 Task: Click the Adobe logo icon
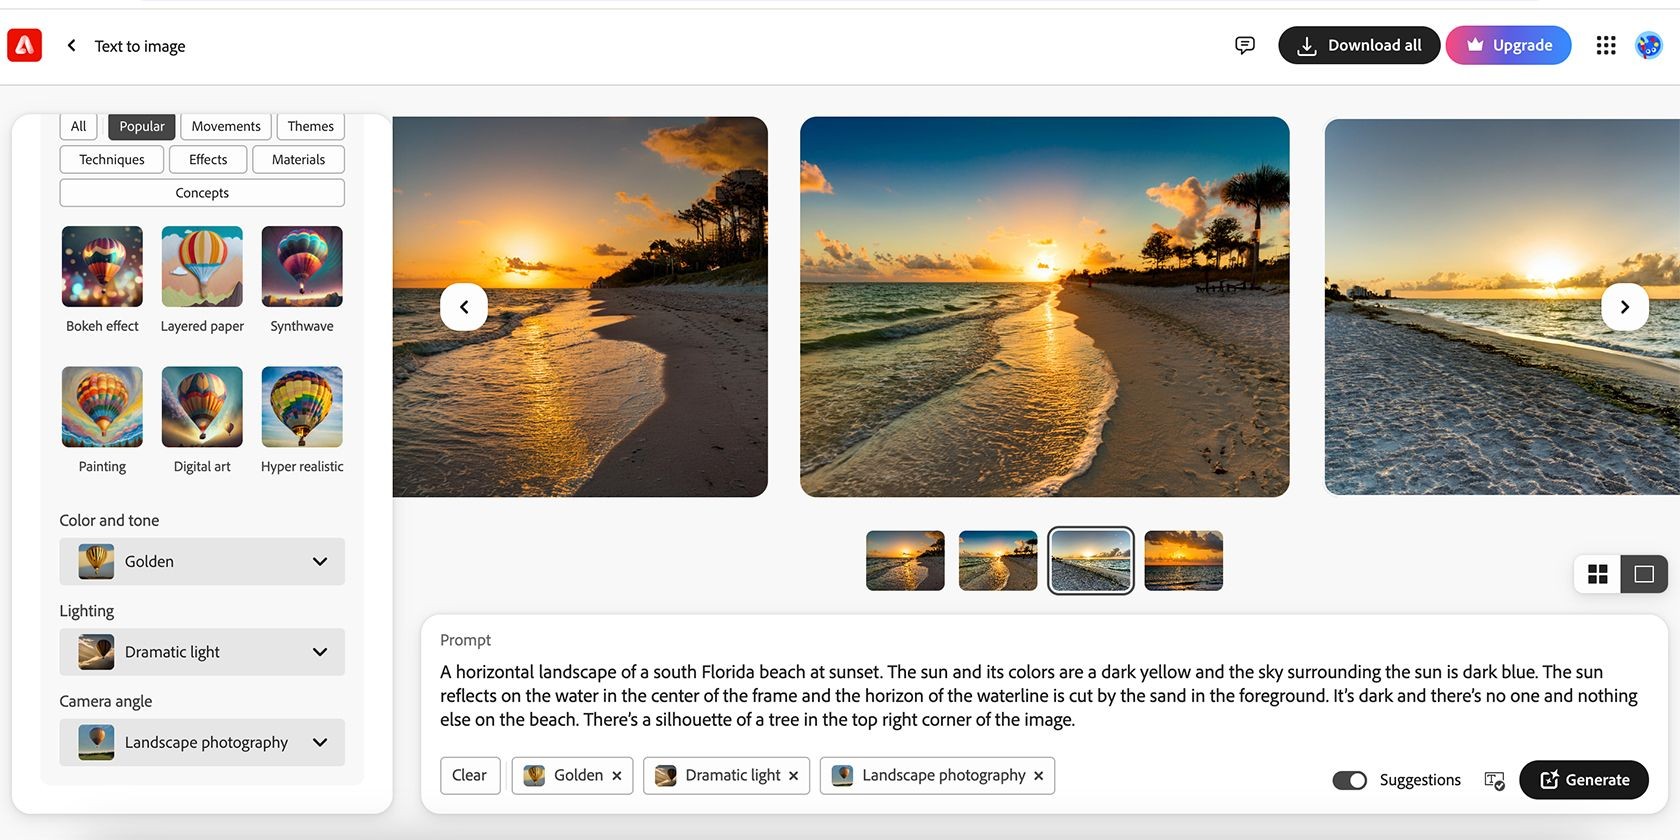(24, 45)
